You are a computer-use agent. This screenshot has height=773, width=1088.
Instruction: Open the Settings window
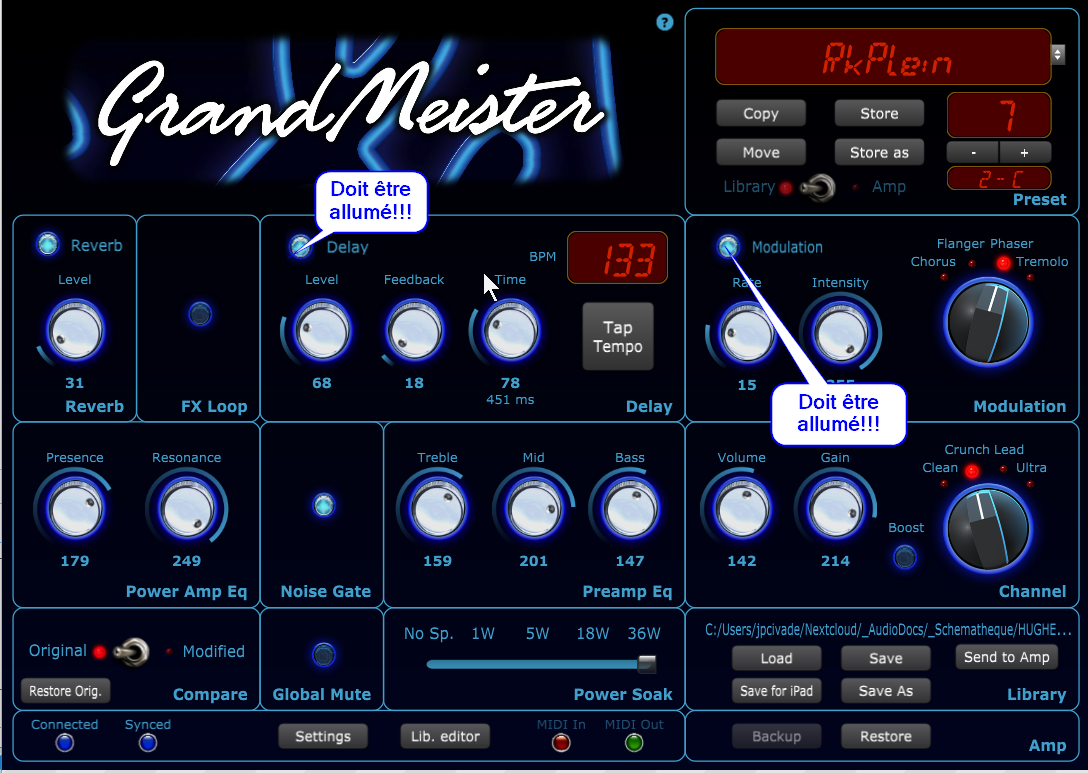pos(323,737)
